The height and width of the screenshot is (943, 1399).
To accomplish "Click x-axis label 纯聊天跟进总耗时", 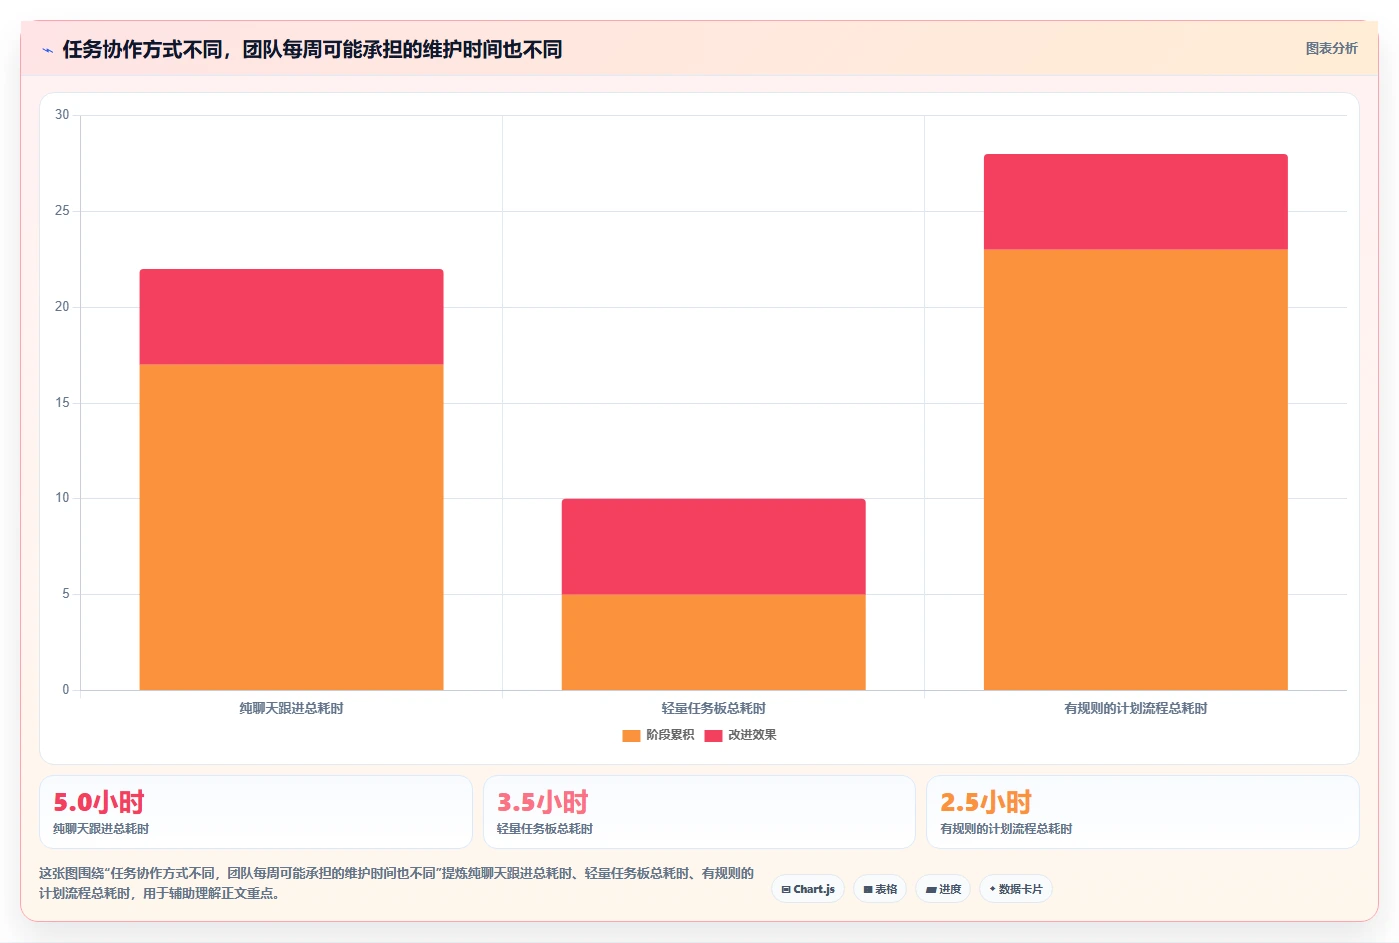I will [x=291, y=708].
